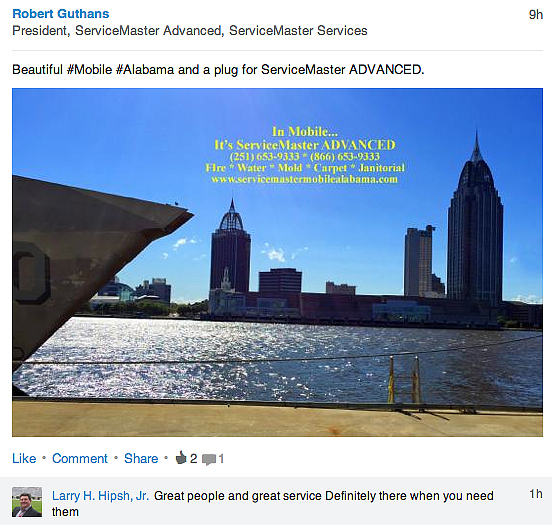Image resolution: width=552 pixels, height=525 pixels.
Task: Click the President, ServiceMaster Advanced headline
Action: point(190,31)
